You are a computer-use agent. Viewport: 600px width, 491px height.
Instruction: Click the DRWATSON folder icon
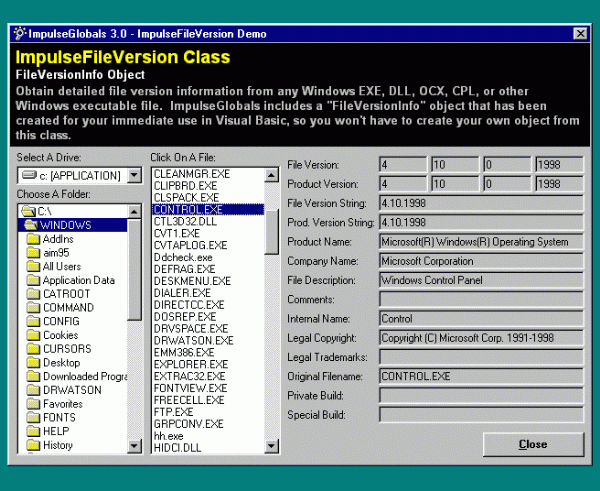point(34,390)
